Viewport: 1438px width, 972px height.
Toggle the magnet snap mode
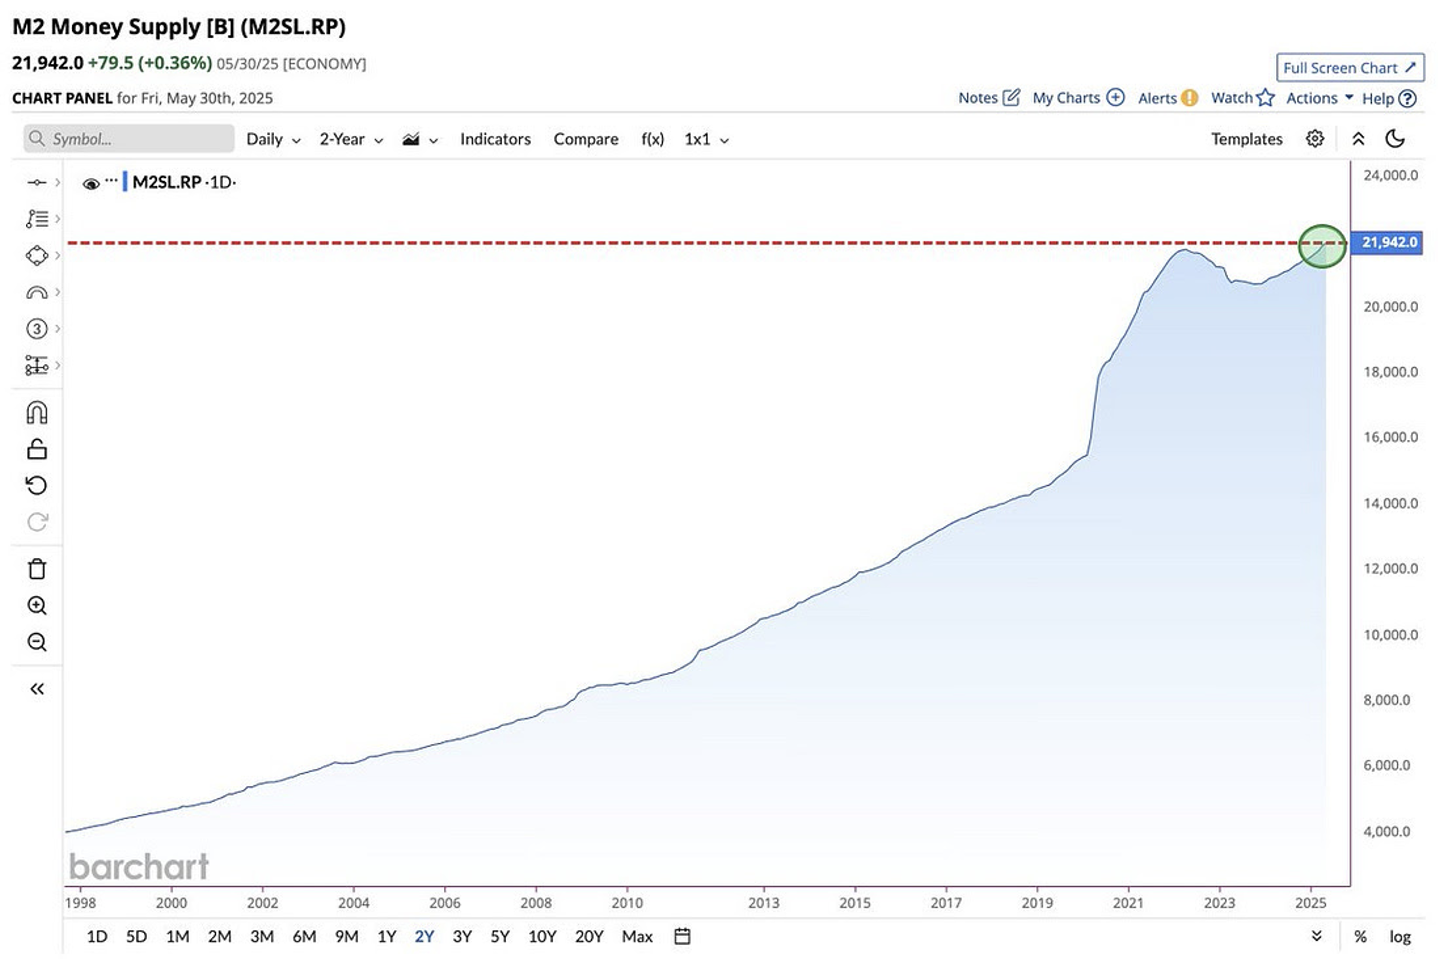36,413
